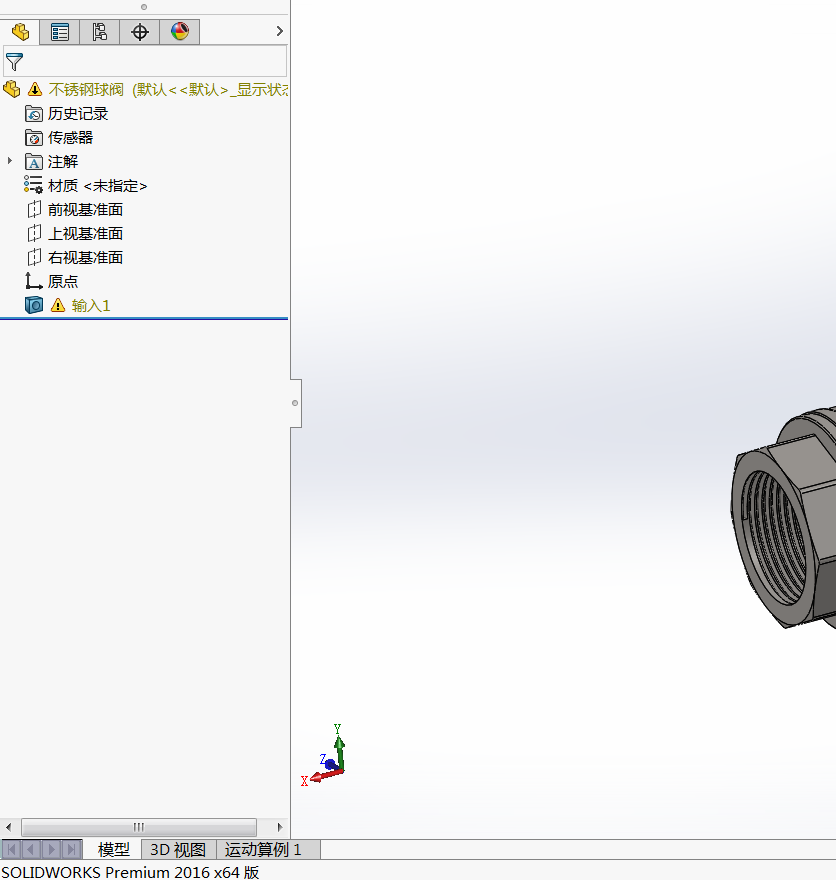Select the 原点 origin item
Screen dimensions: 836x880
click(62, 281)
